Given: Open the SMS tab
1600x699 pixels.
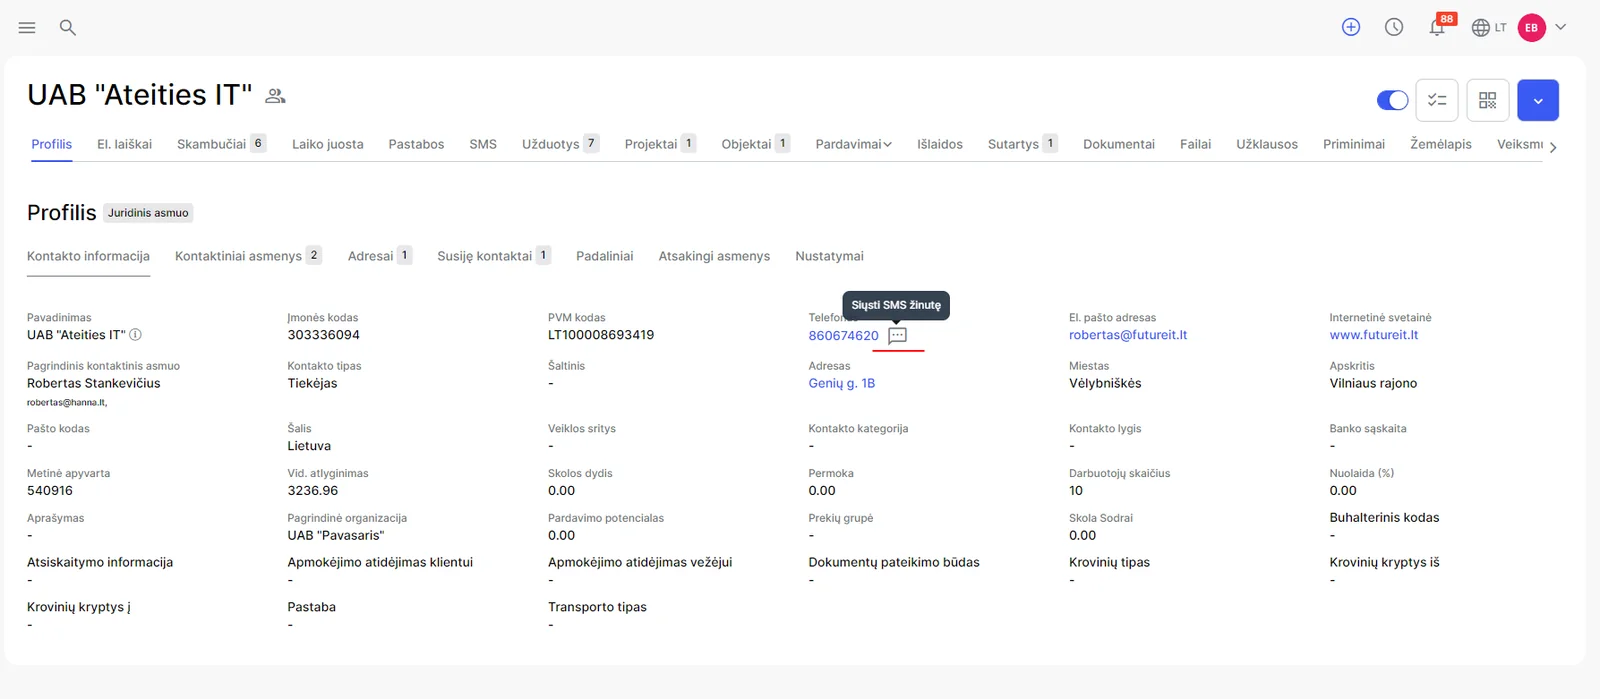Looking at the screenshot, I should (483, 144).
